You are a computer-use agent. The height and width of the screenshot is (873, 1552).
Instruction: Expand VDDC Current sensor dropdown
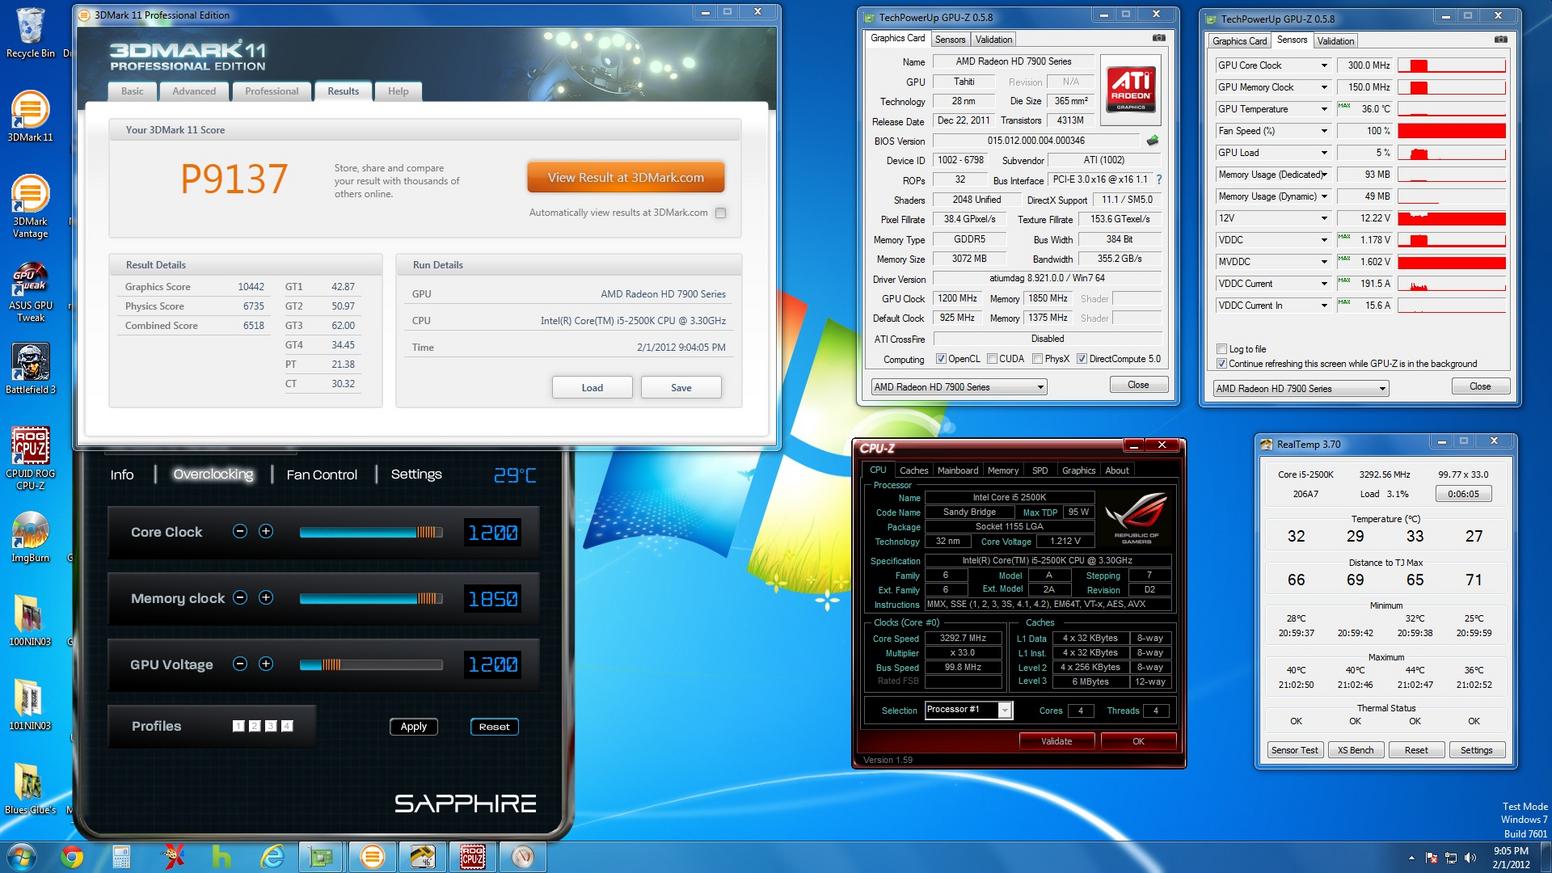tap(1324, 284)
